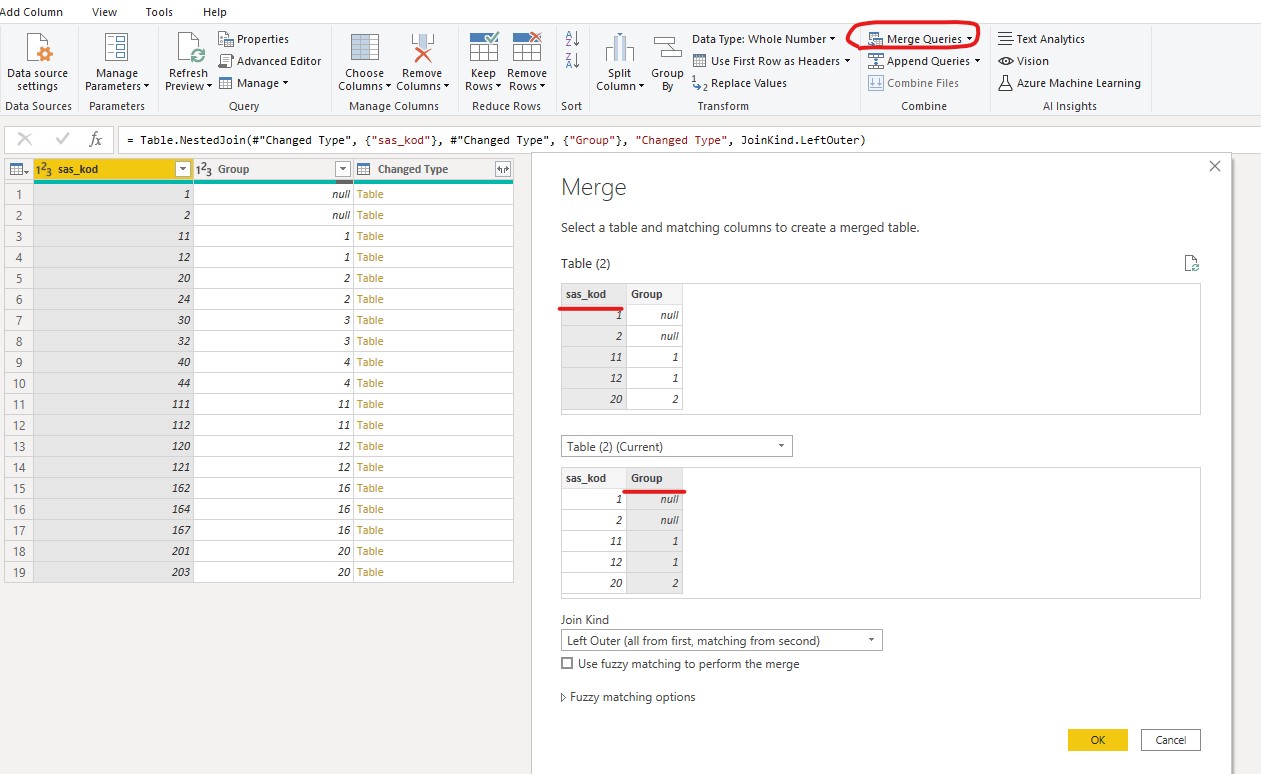Open Vision AI insight
Screen dimensions: 1261x774
[1023, 61]
